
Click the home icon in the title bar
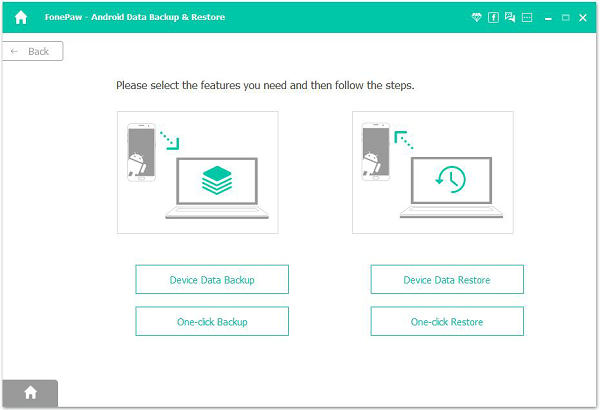[20, 17]
